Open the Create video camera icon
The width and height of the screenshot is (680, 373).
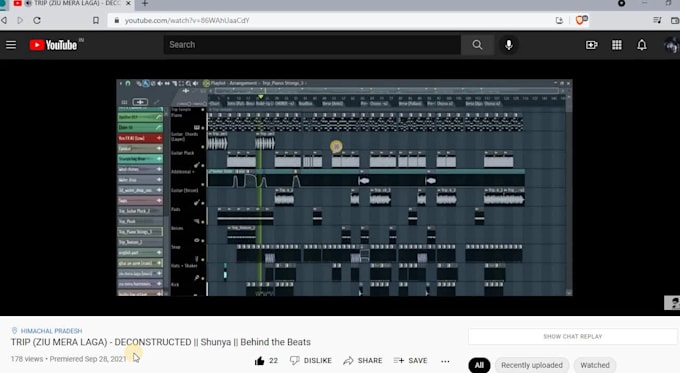[x=592, y=45]
